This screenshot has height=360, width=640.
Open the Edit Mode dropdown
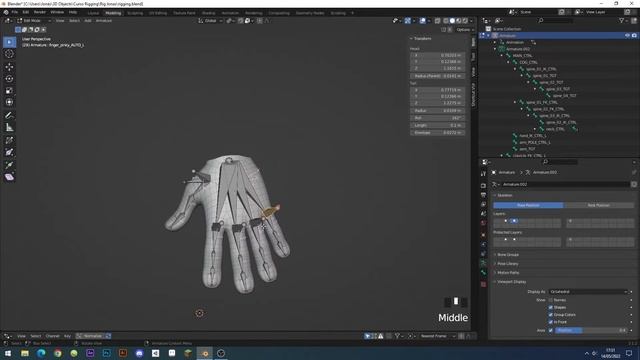click(33, 20)
